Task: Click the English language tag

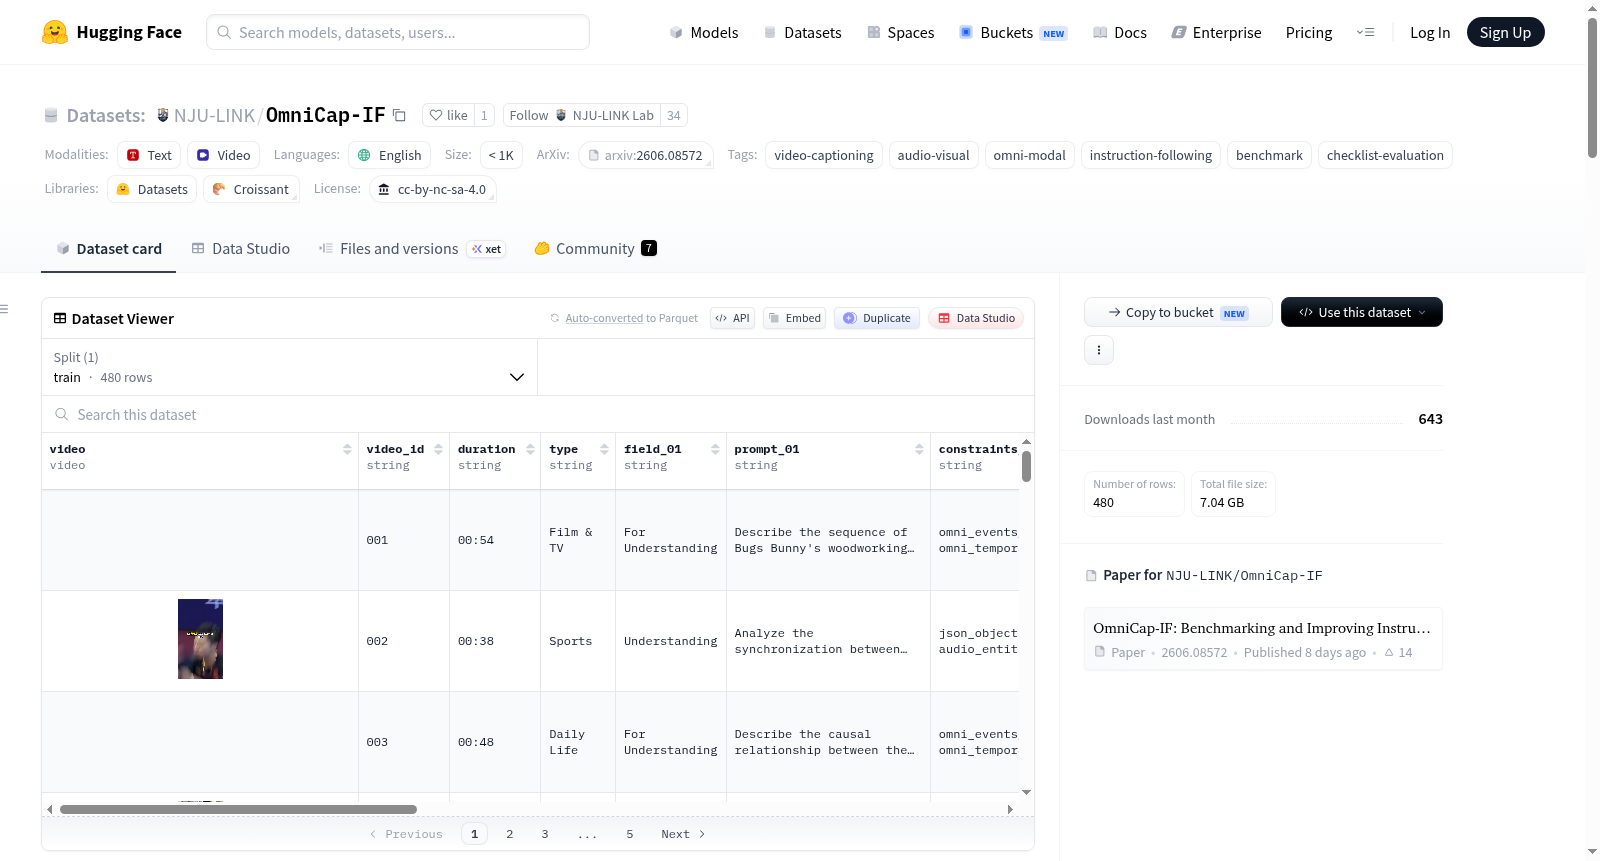Action: tap(389, 155)
